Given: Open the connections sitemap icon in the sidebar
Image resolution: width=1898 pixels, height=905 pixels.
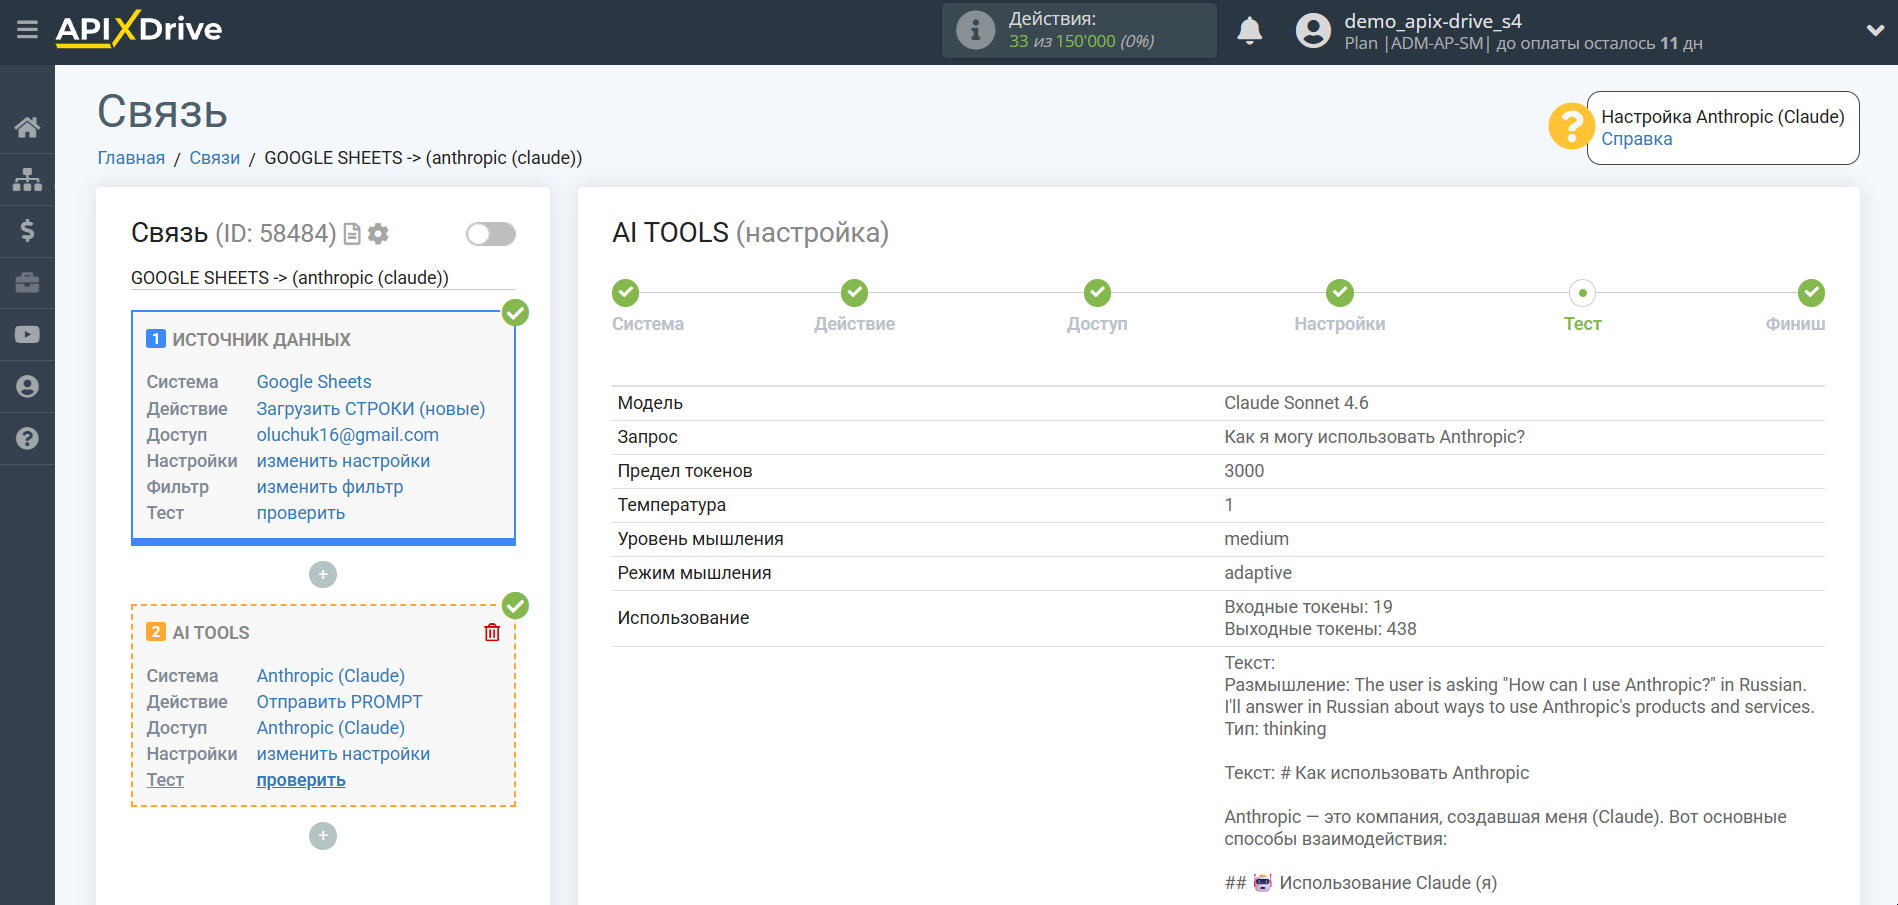Looking at the screenshot, I should coord(27,179).
